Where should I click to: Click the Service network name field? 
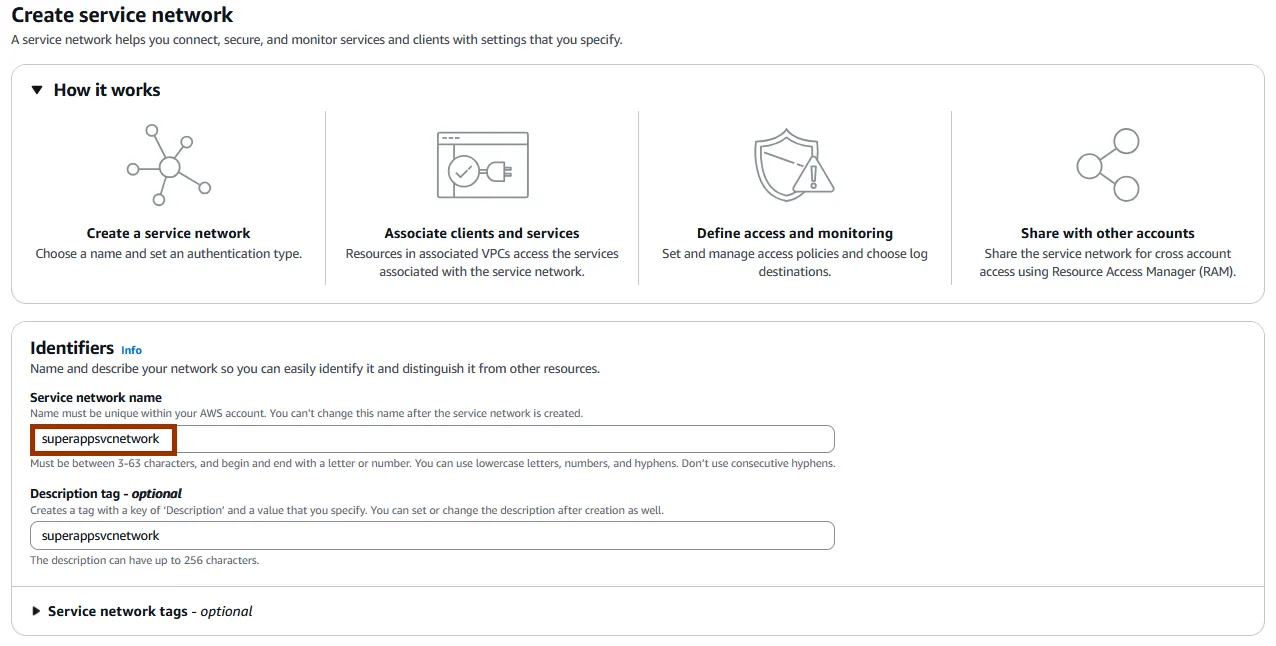pyautogui.click(x=432, y=439)
